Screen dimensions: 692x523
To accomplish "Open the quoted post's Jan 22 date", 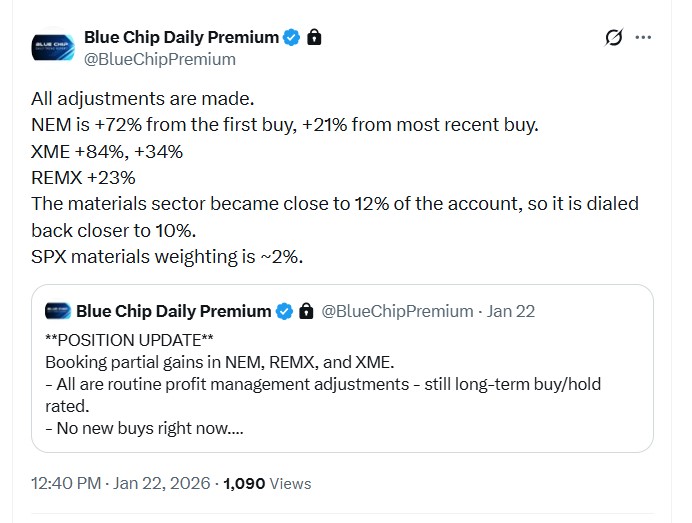I will [x=511, y=311].
